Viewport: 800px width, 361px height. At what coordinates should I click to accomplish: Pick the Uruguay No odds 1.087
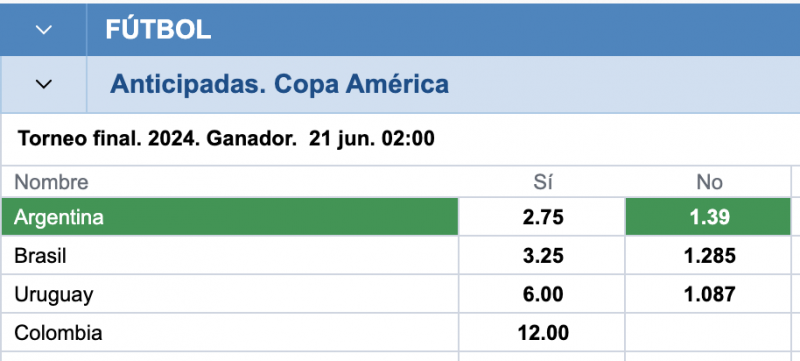click(x=708, y=294)
